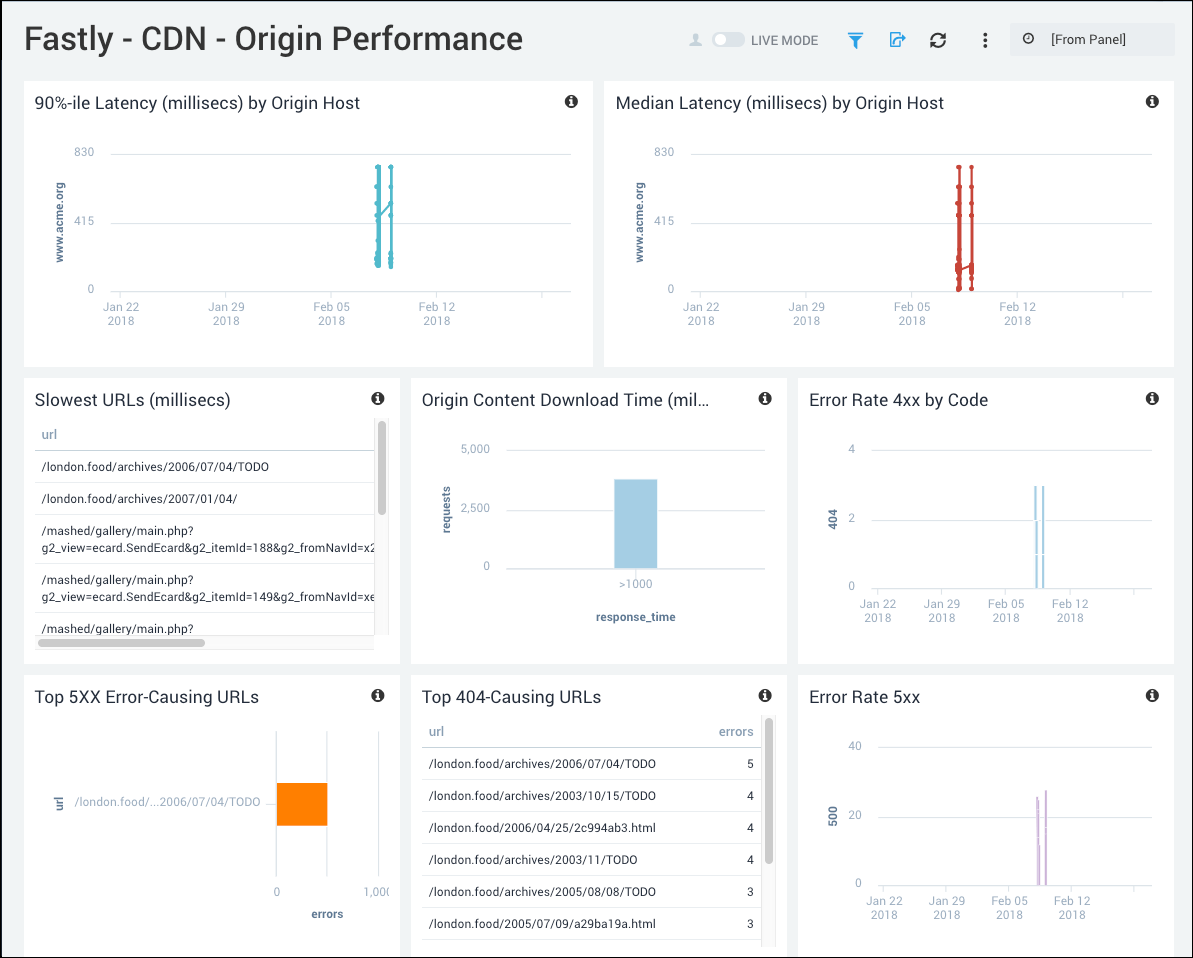
Task: Click the >1000 bar in download time chart
Action: tap(635, 522)
